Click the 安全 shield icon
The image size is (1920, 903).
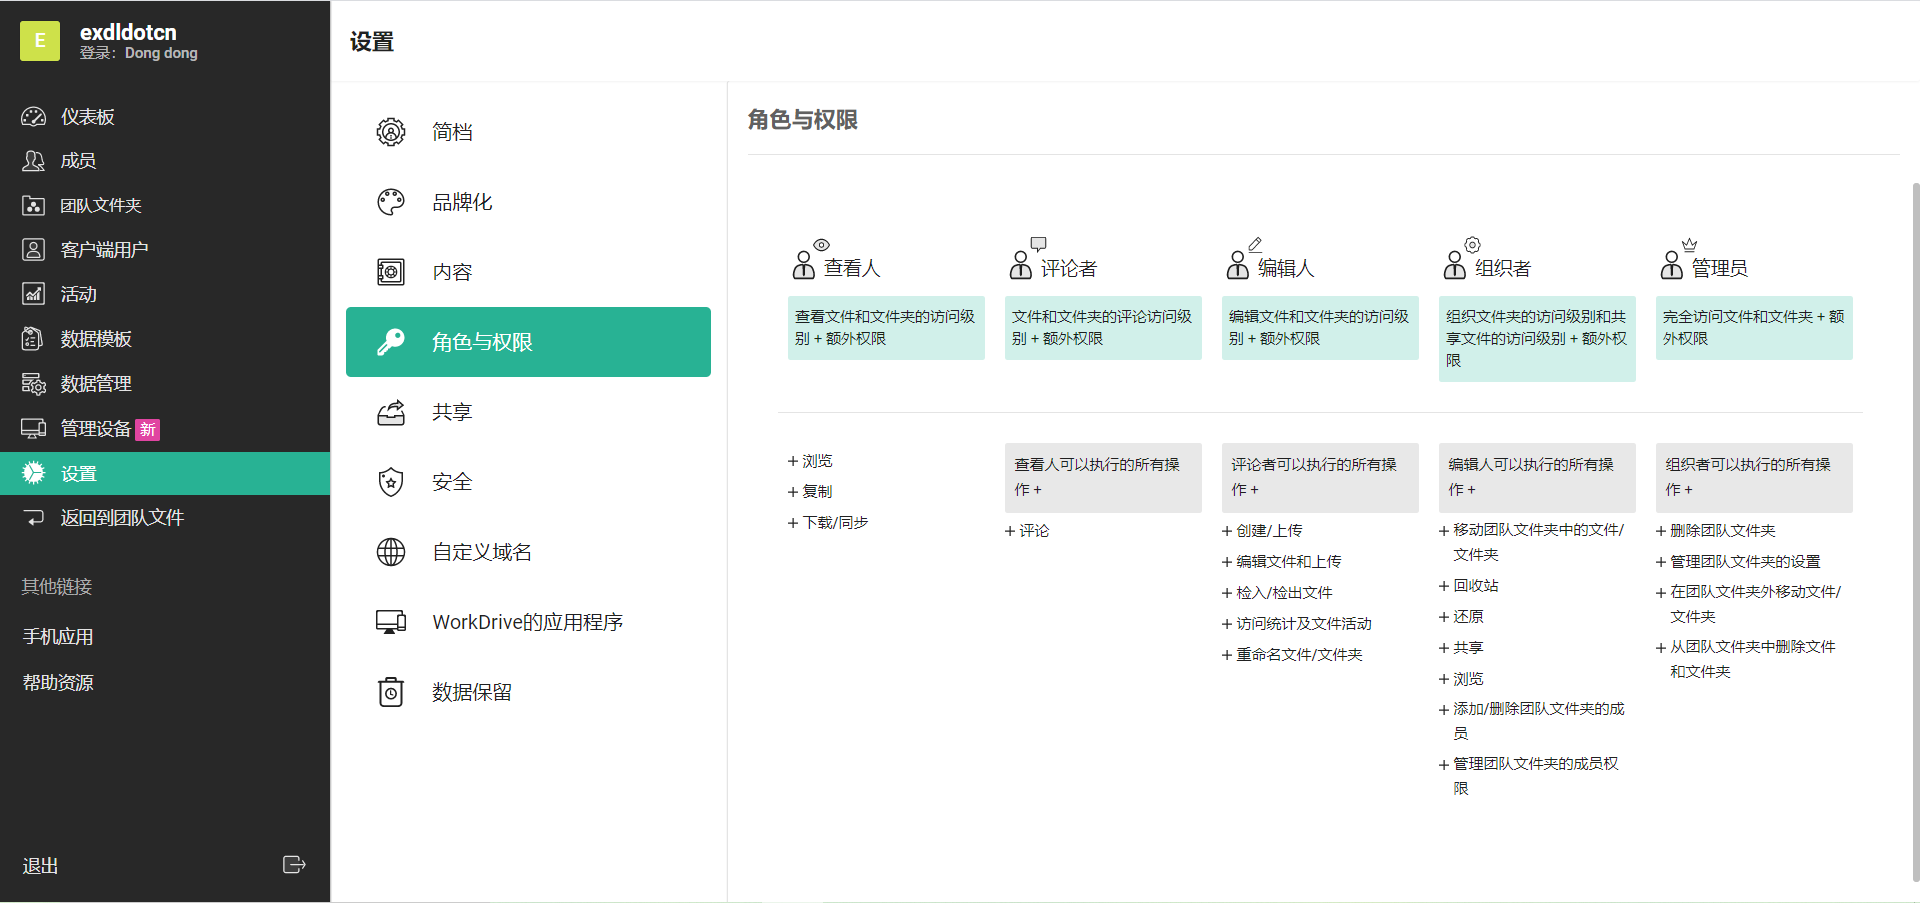click(391, 482)
